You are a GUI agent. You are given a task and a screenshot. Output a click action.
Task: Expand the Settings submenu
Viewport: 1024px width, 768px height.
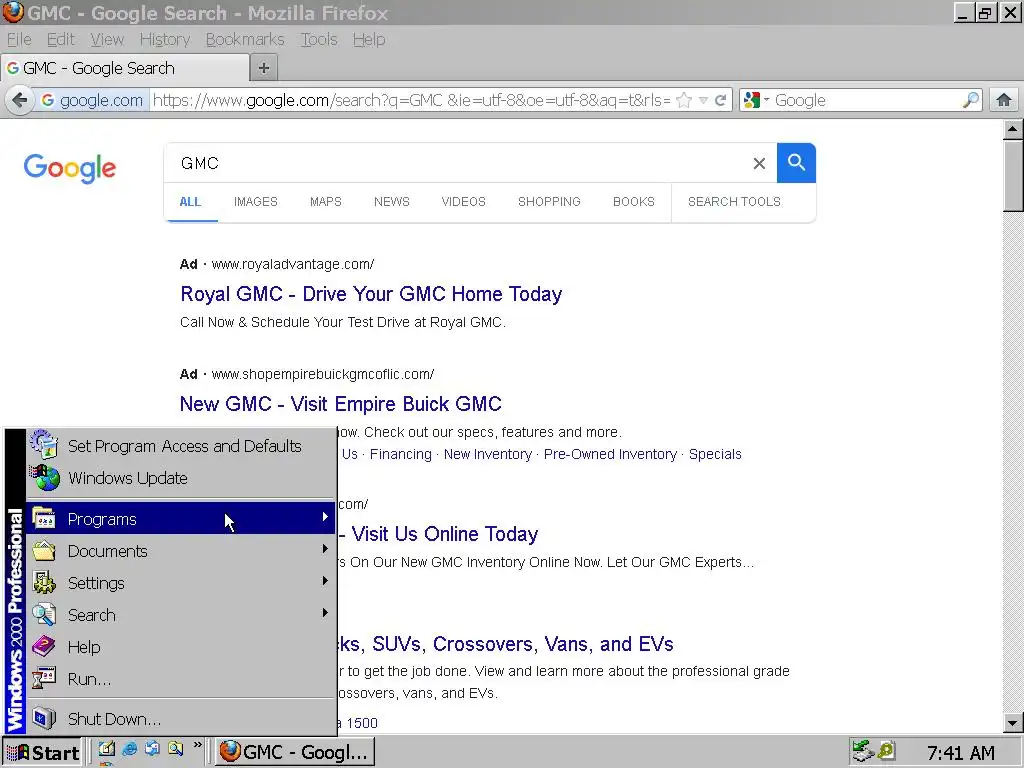[181, 583]
